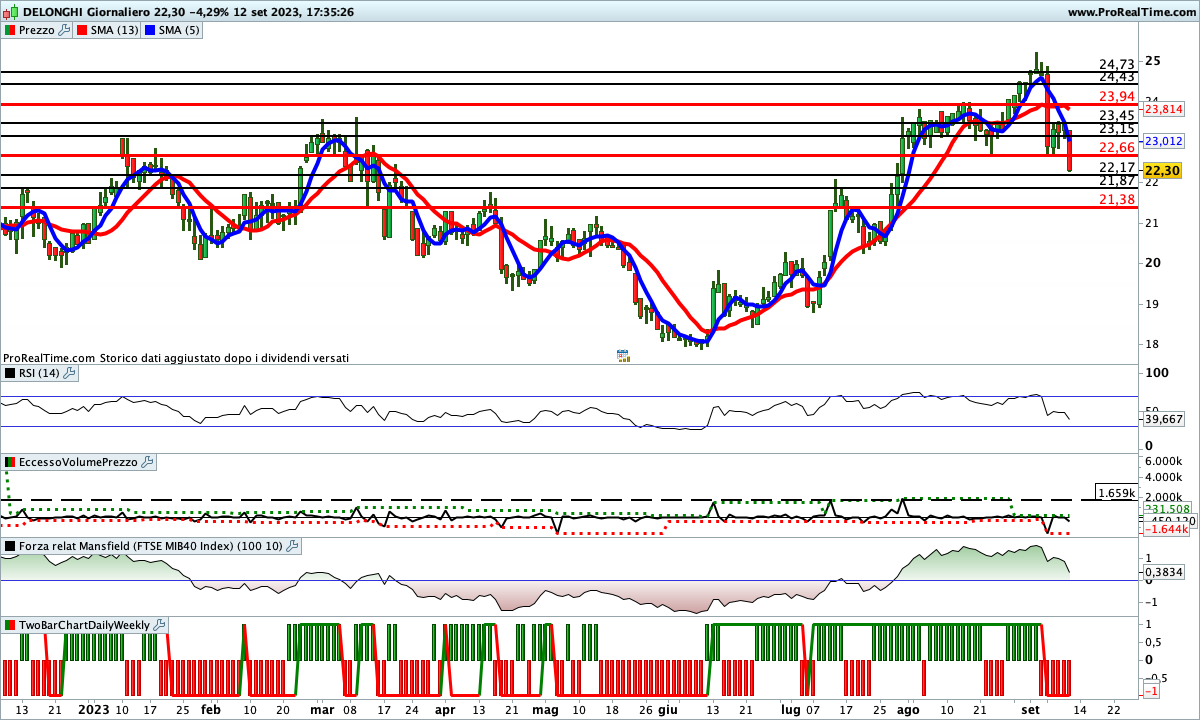The image size is (1200, 720).
Task: Click the Mansfield value tag 0,3834
Action: point(1164,572)
